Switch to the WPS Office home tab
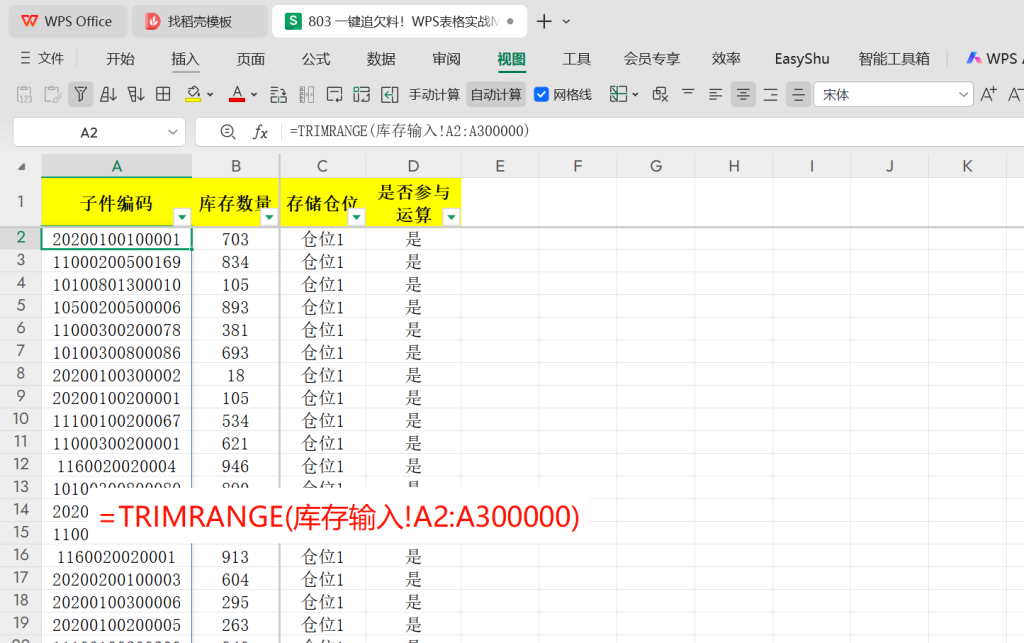This screenshot has height=643, width=1024. point(67,22)
